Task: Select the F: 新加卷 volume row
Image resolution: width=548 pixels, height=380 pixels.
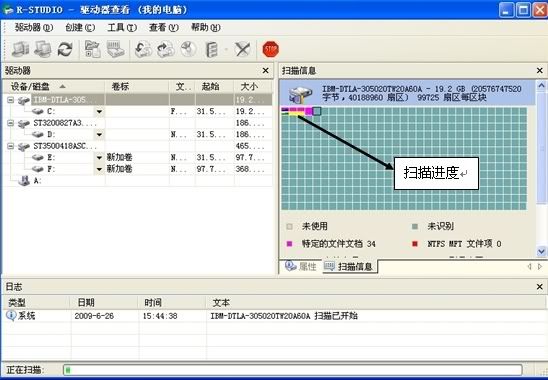Action: (138, 169)
